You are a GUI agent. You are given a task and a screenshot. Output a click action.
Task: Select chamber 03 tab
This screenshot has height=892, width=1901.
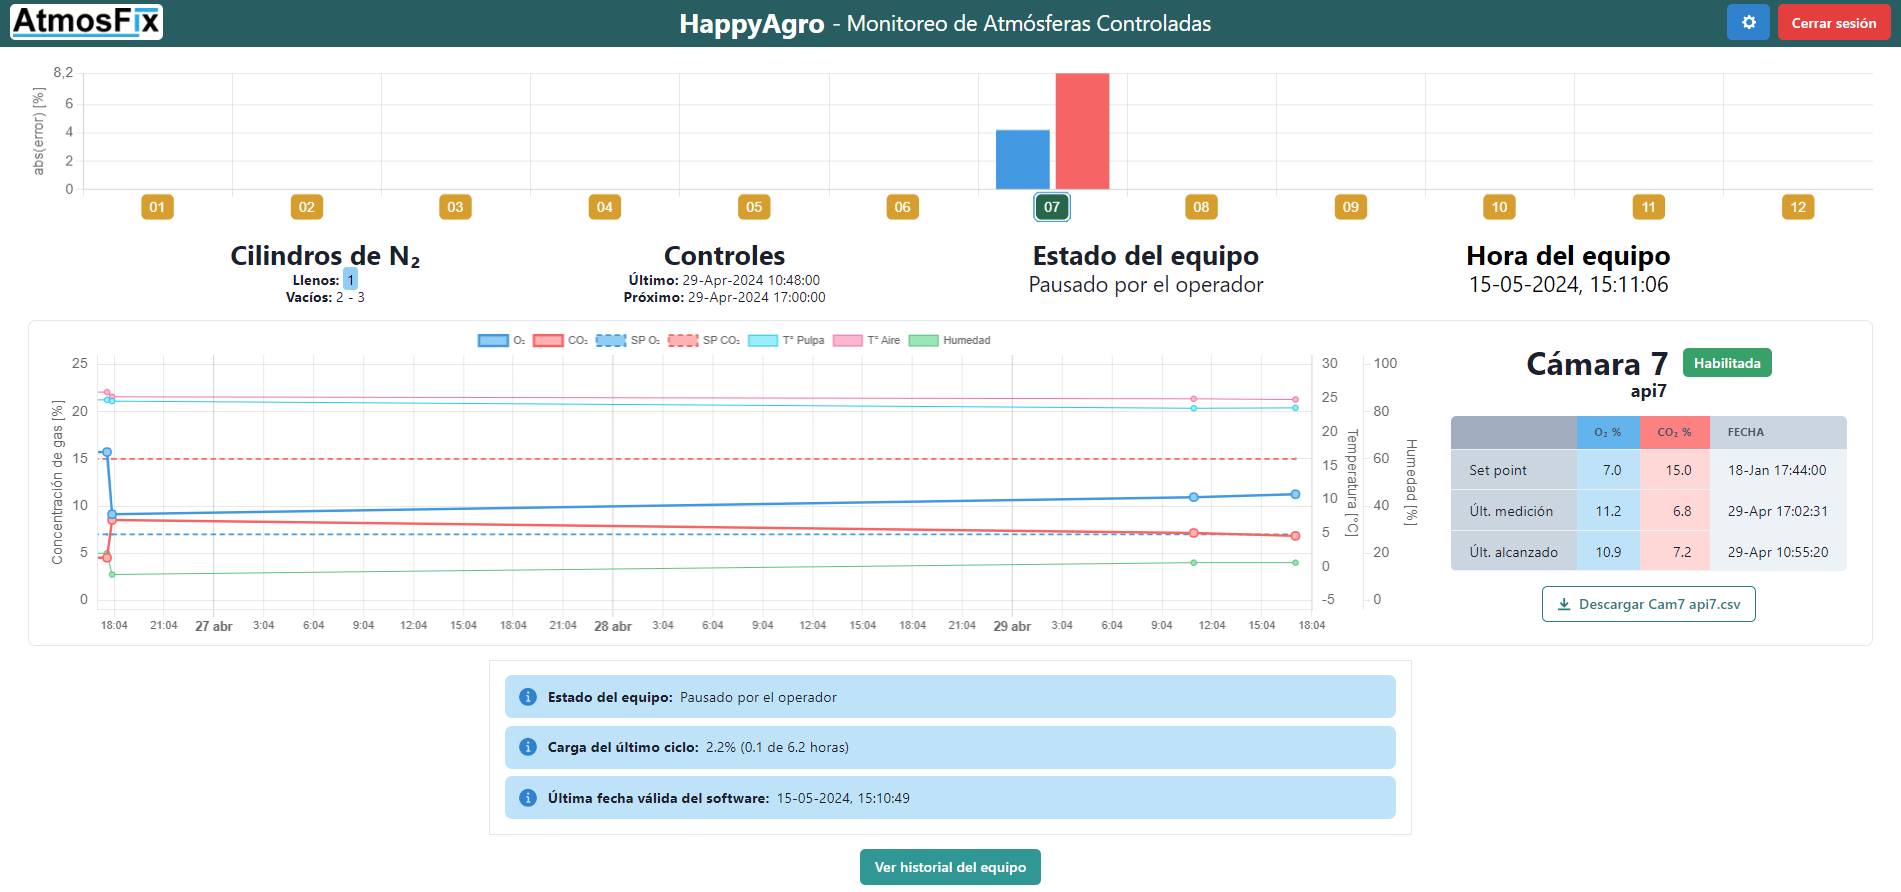click(x=455, y=207)
